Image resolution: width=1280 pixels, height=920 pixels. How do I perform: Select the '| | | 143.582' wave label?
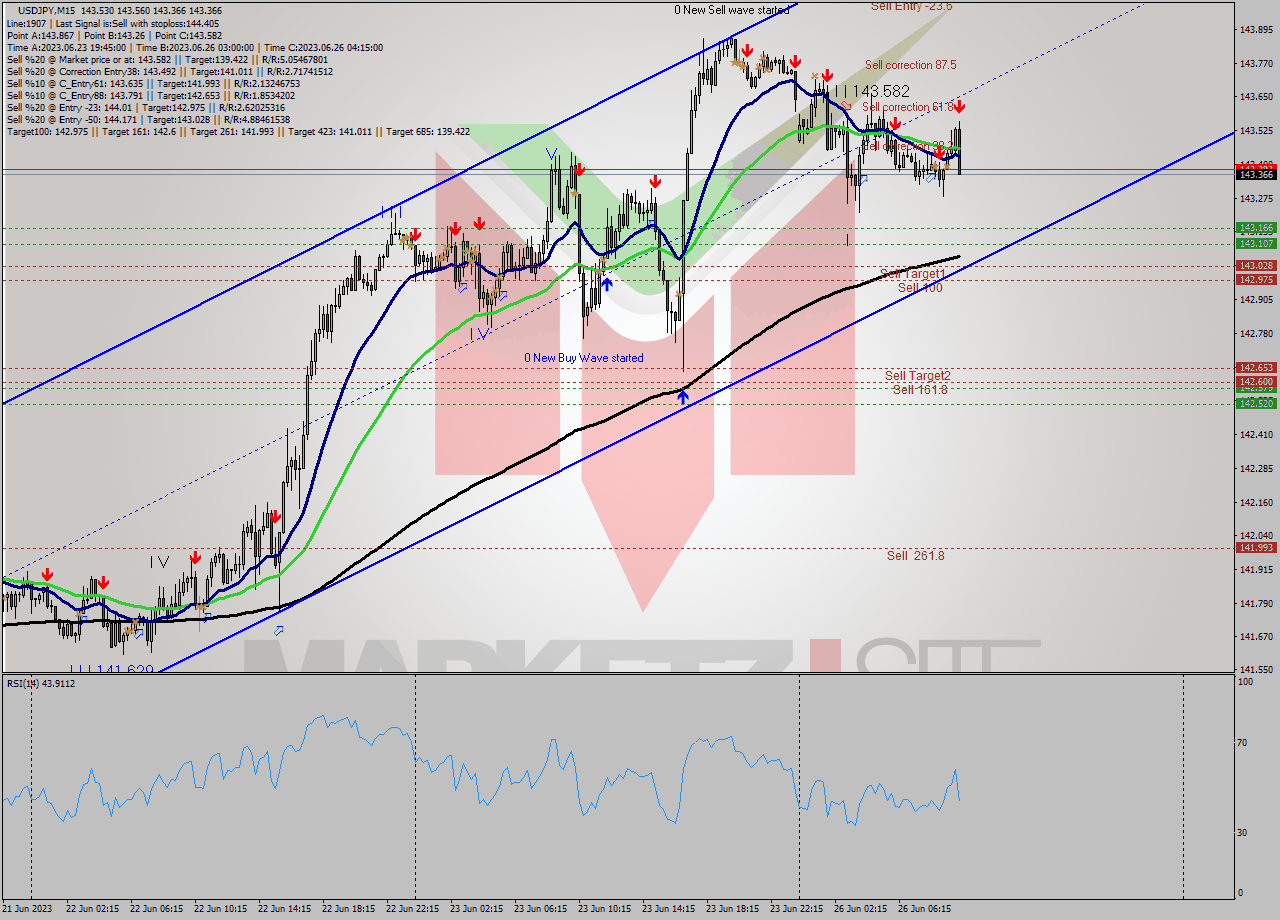coord(871,91)
